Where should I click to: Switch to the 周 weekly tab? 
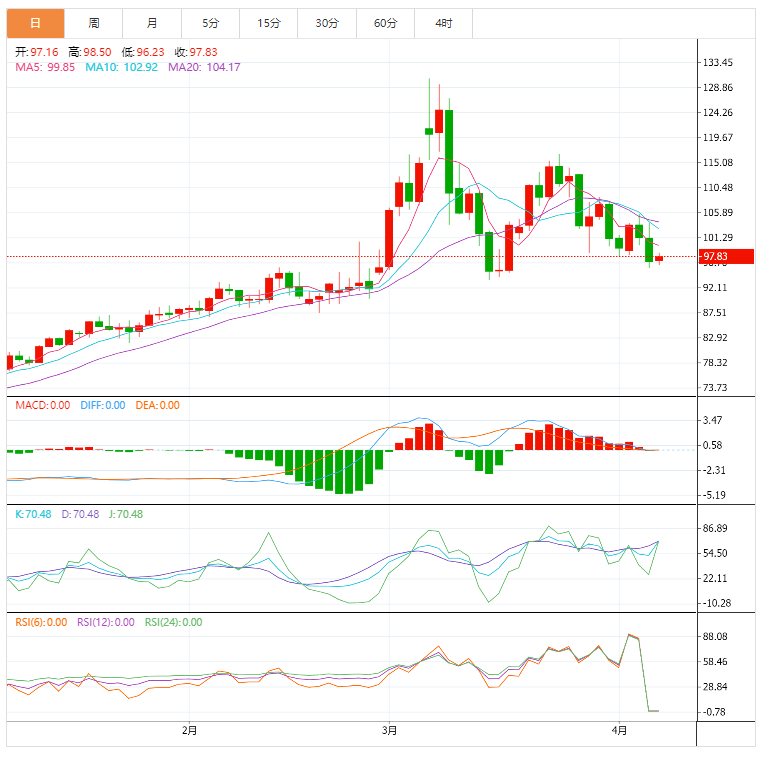coord(93,23)
